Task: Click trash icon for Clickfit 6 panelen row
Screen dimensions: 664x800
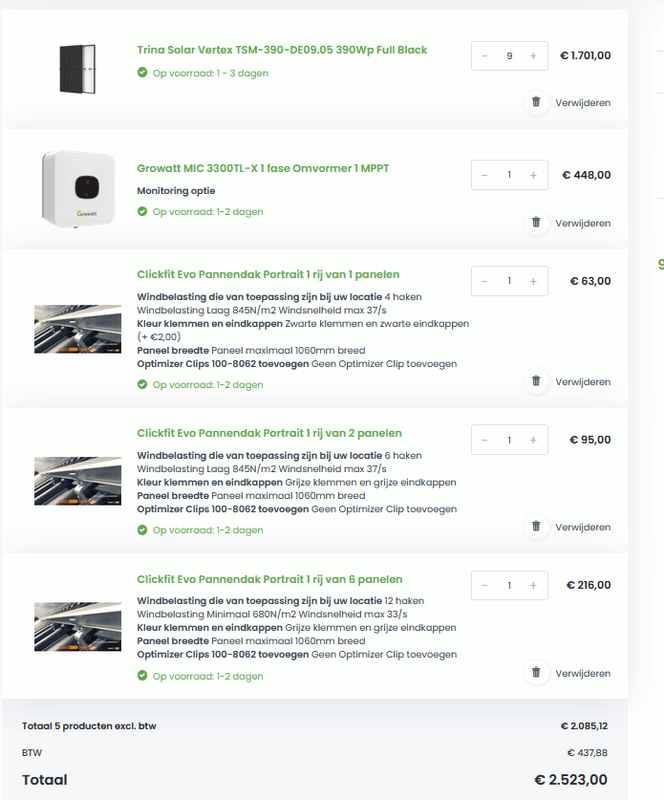Action: (x=536, y=673)
